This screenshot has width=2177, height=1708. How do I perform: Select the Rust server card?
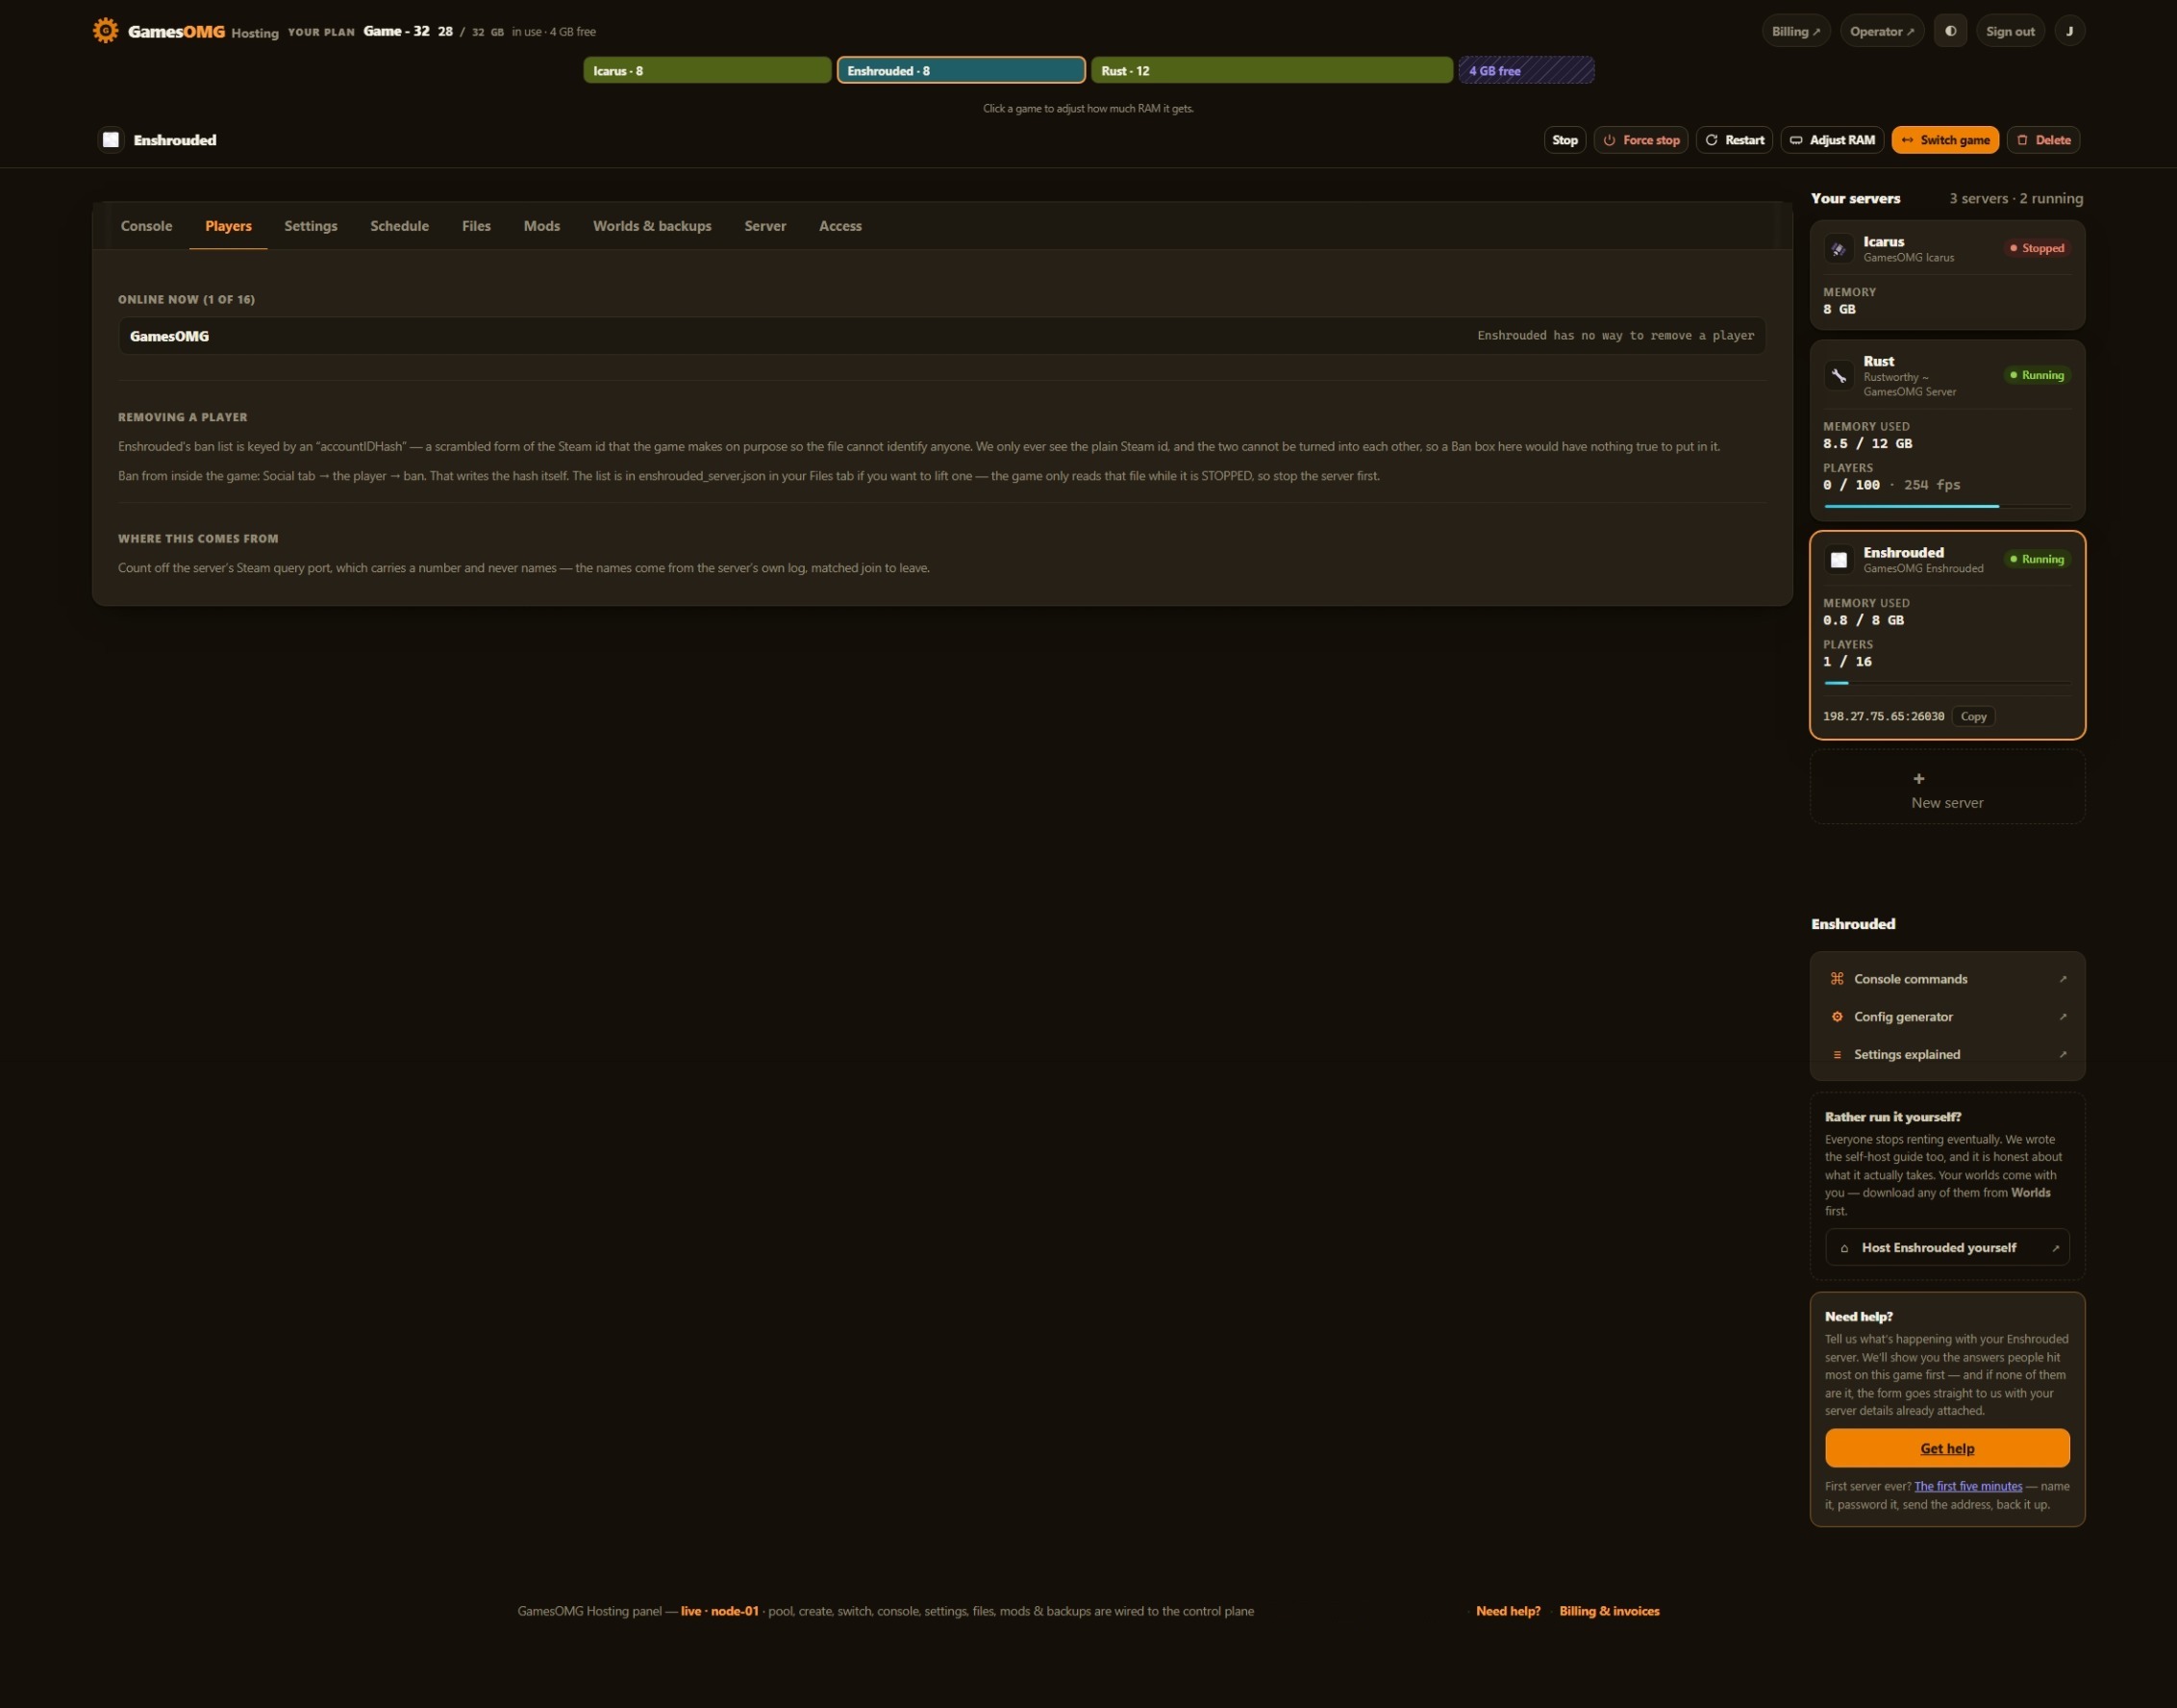click(x=1947, y=430)
